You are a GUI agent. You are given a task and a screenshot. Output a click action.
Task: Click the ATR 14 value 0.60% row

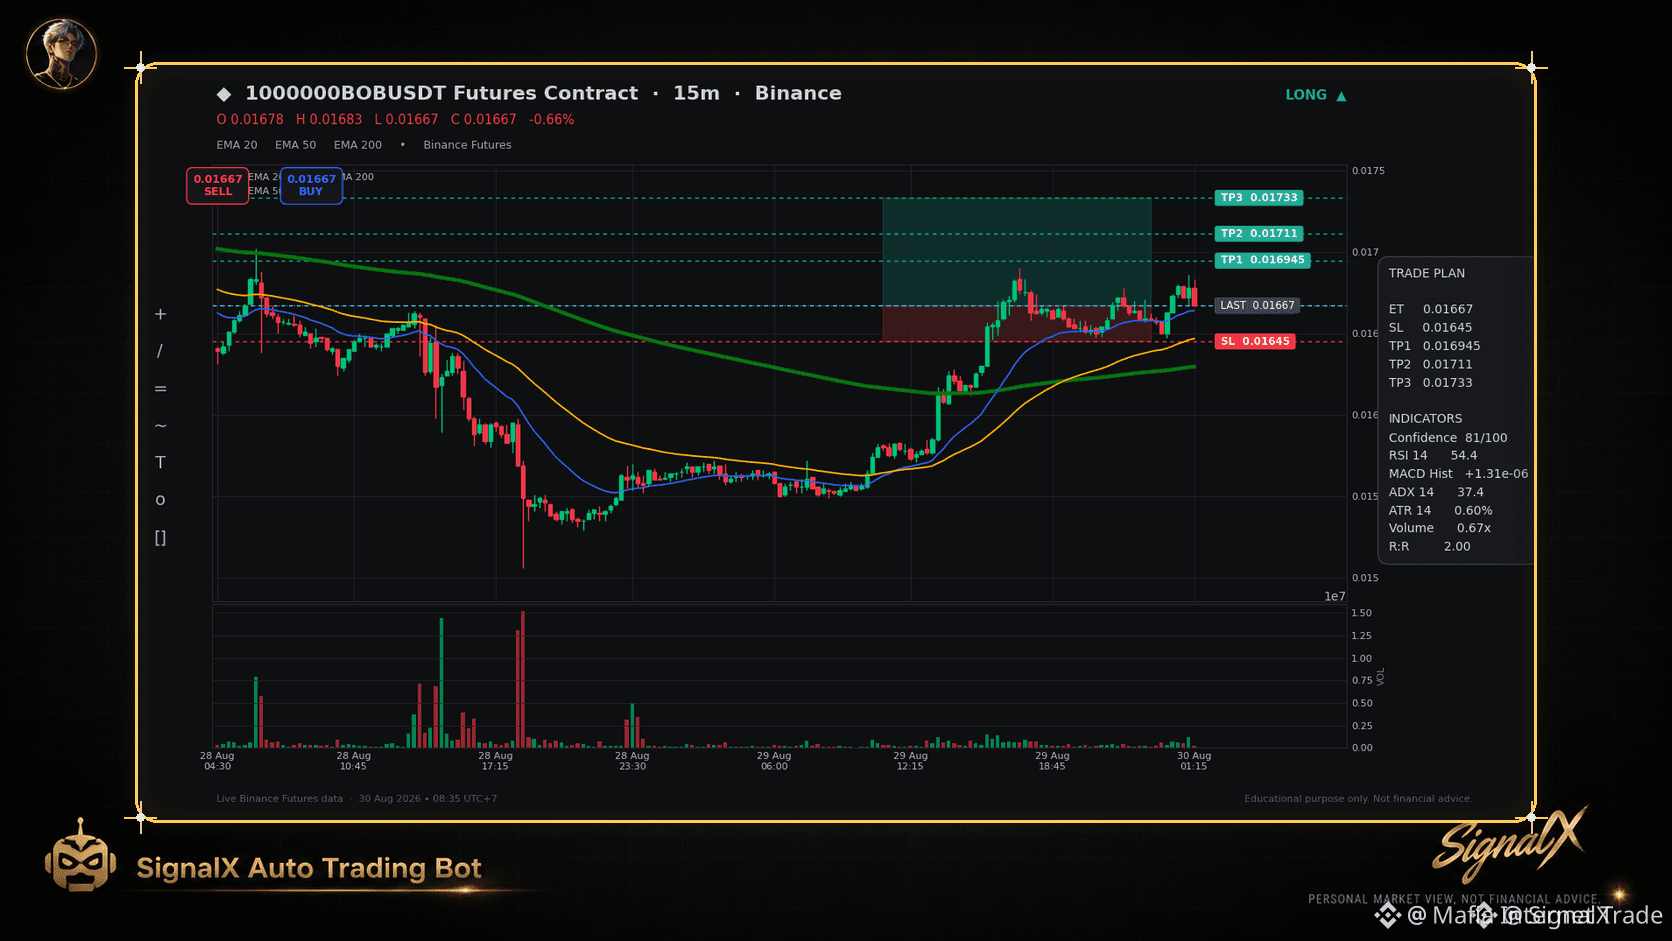pyautogui.click(x=1440, y=511)
